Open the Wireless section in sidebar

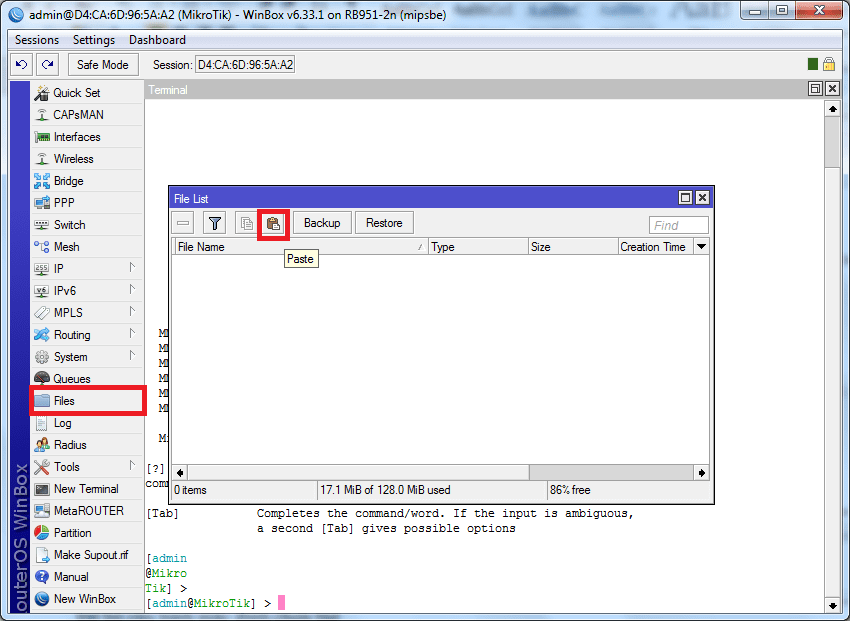pyautogui.click(x=73, y=159)
